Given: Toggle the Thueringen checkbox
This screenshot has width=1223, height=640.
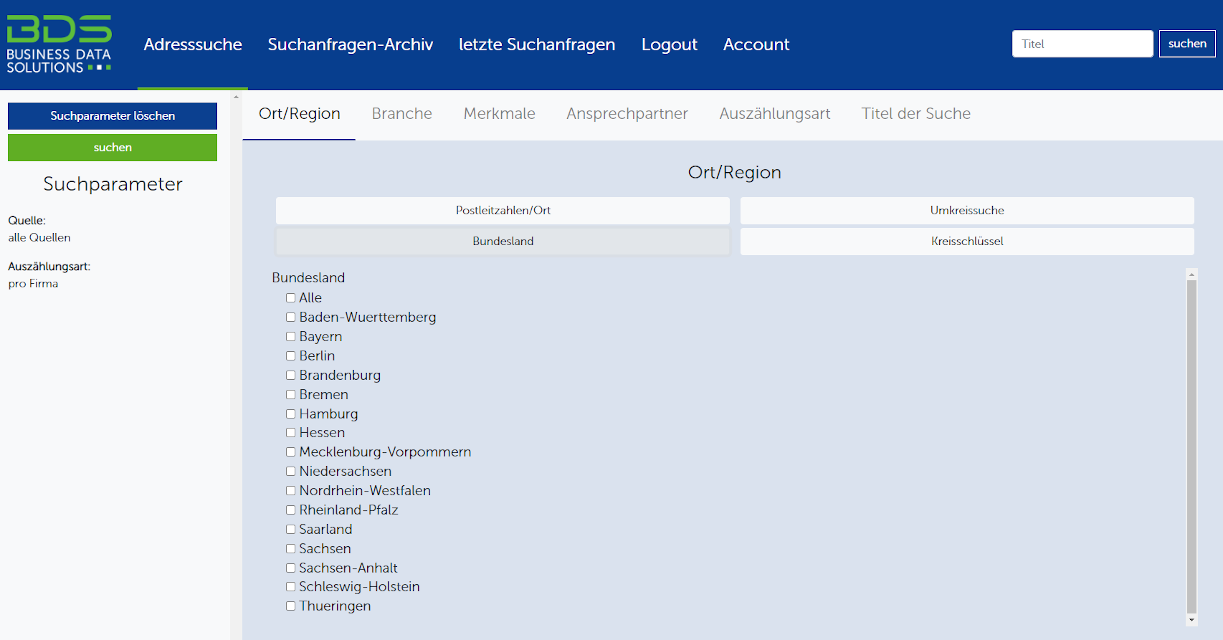Looking at the screenshot, I should tap(291, 606).
